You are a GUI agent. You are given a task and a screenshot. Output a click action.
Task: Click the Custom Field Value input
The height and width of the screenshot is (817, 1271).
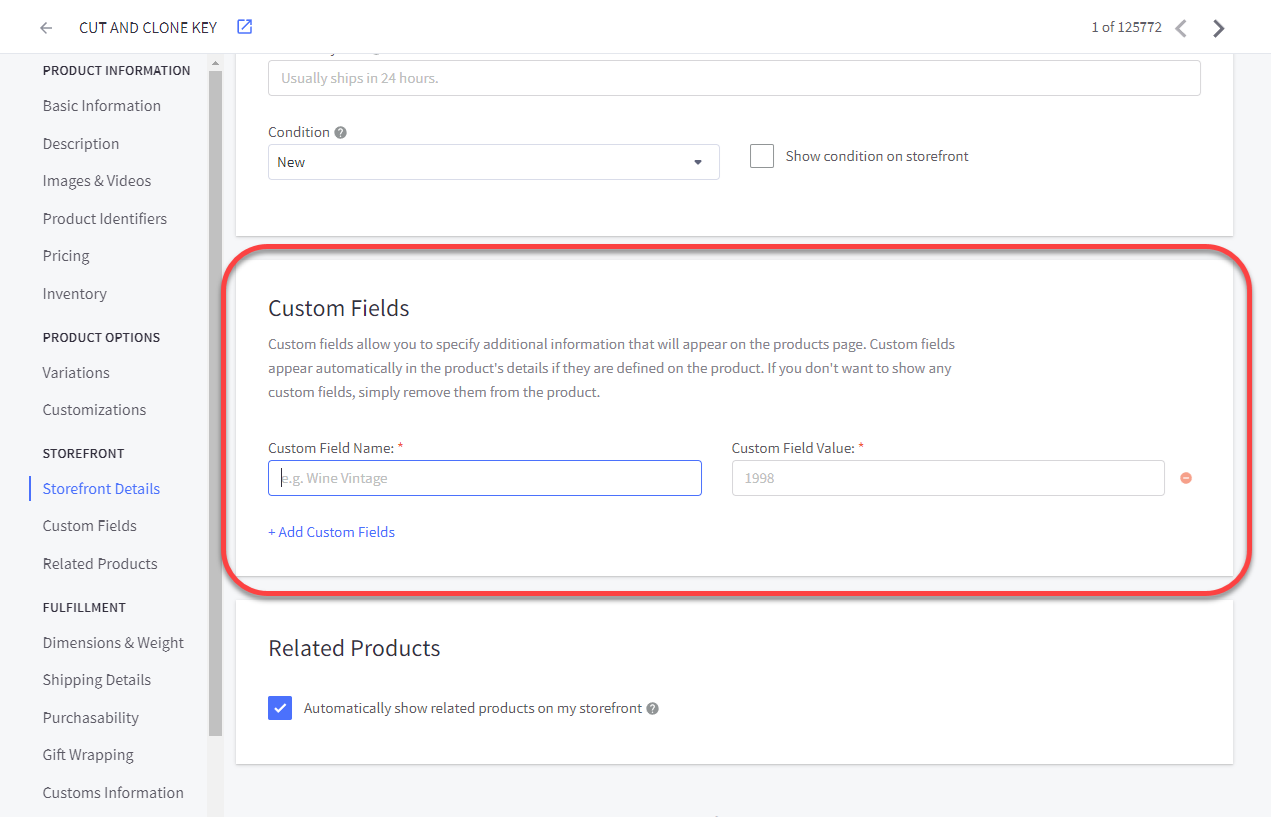(x=948, y=478)
